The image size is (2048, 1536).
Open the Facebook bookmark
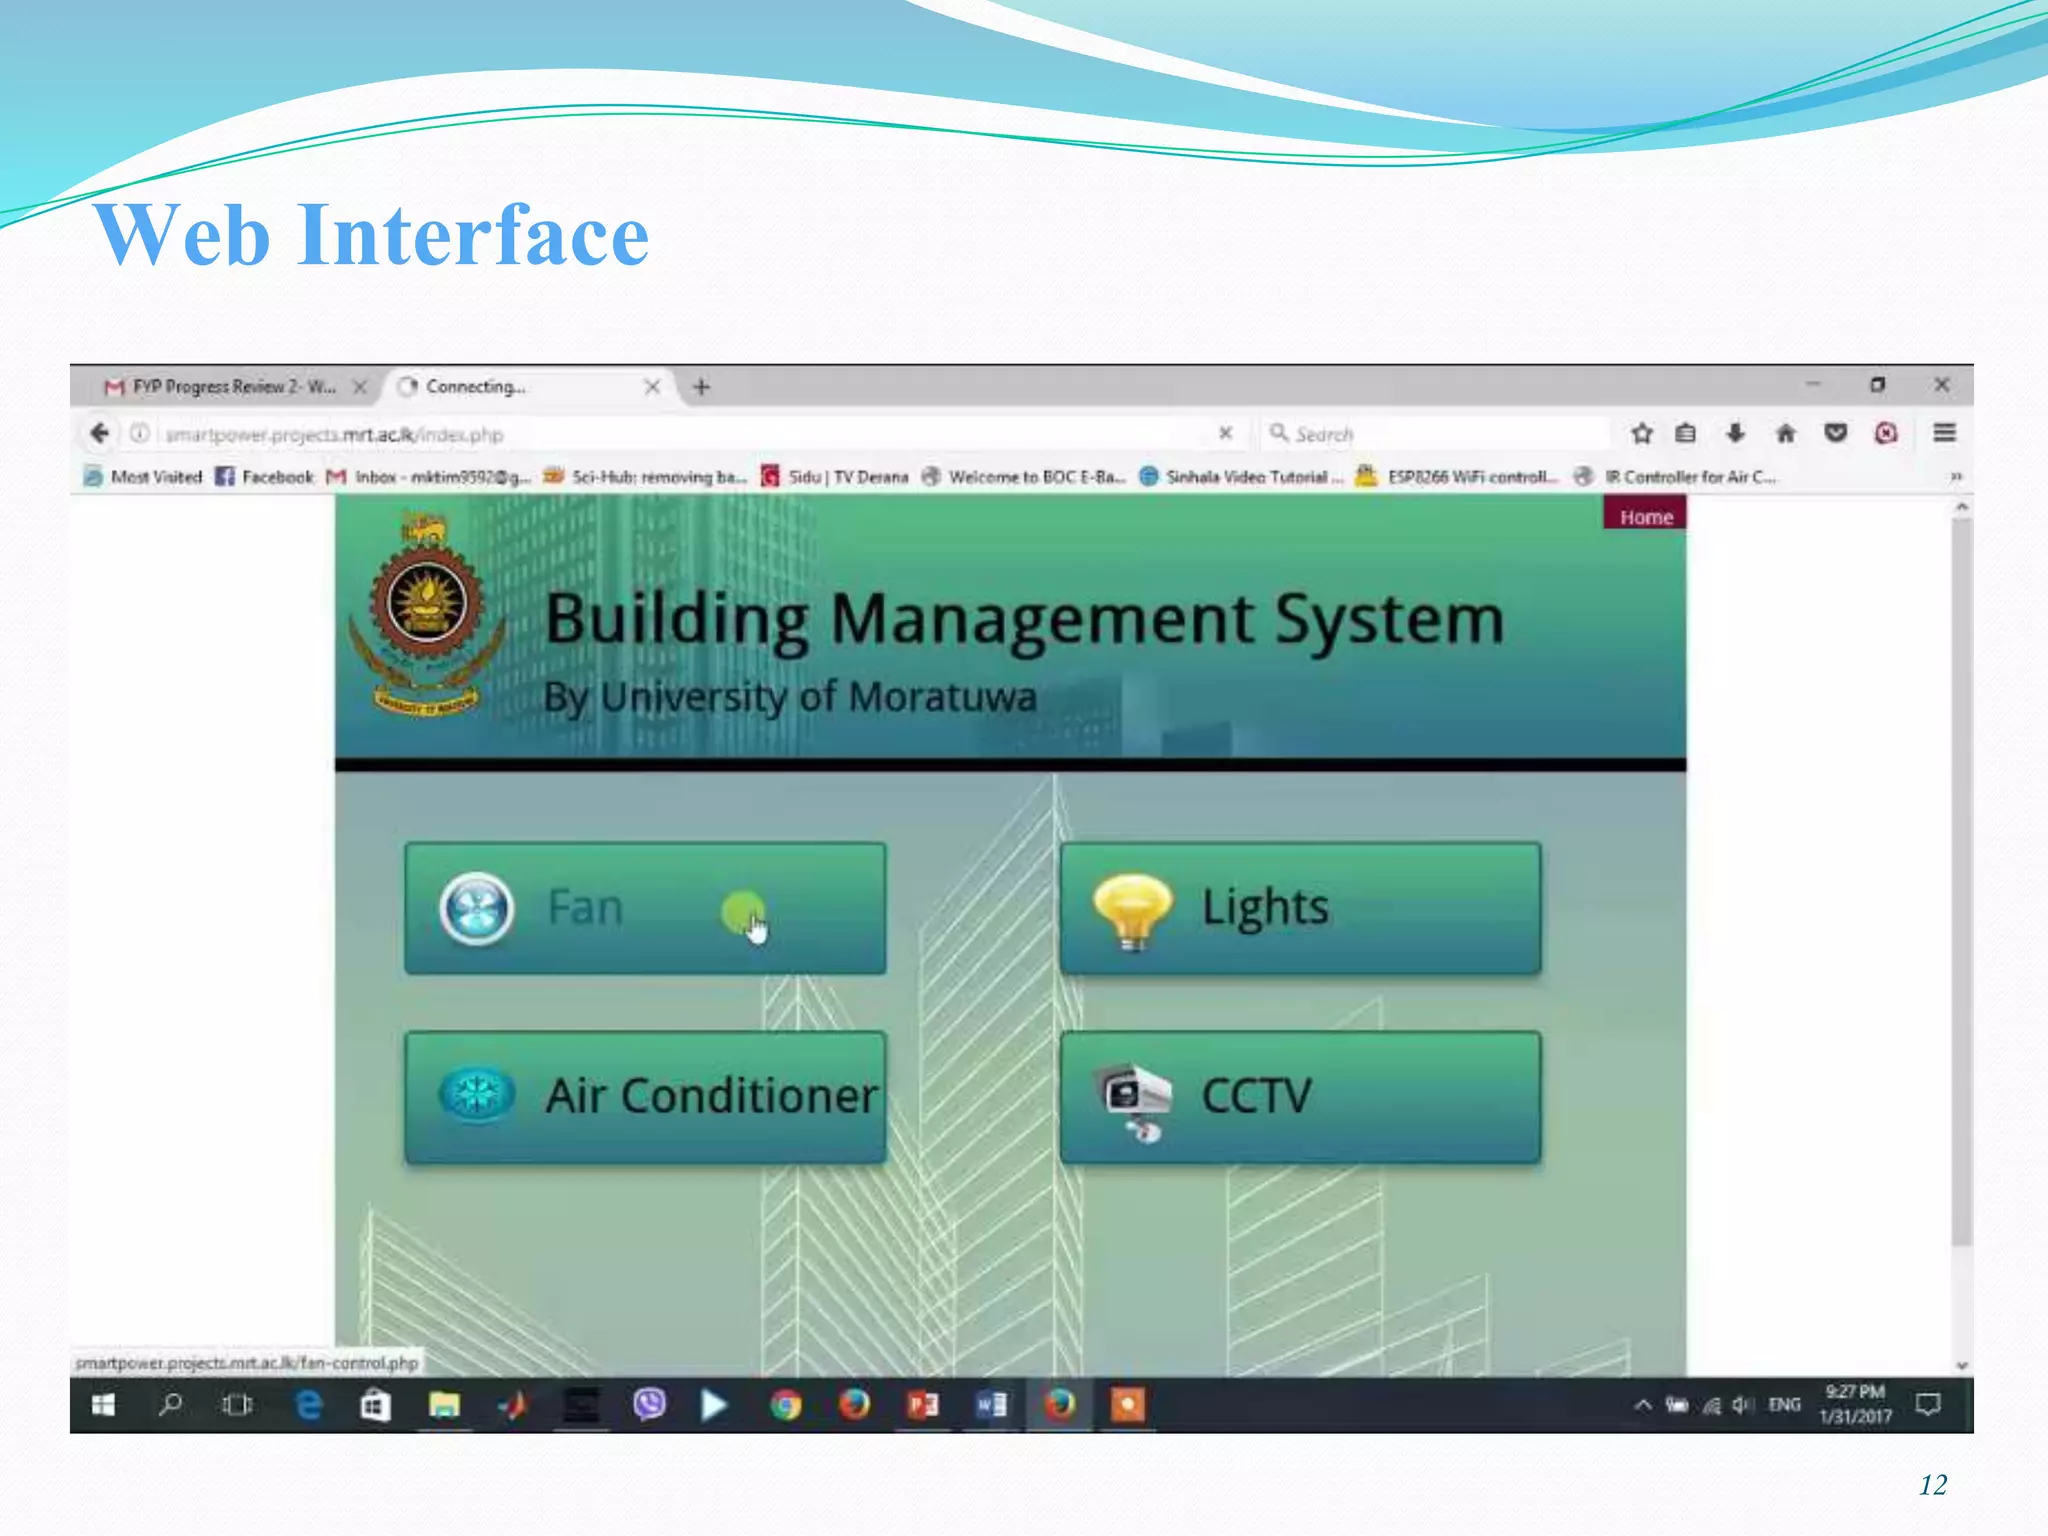coord(265,477)
